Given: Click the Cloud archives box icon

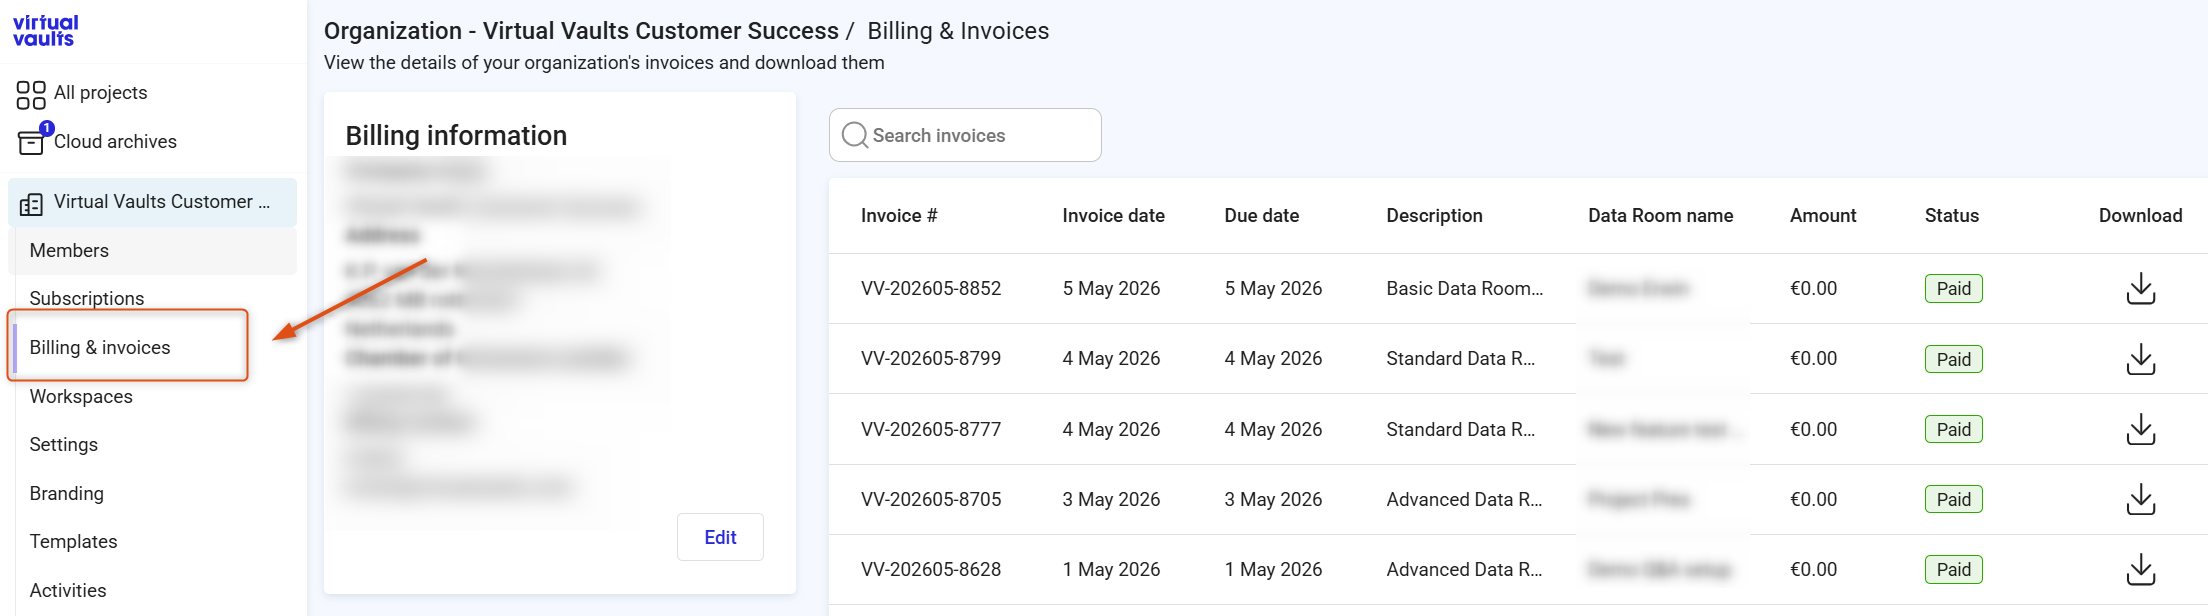Looking at the screenshot, I should pyautogui.click(x=32, y=141).
